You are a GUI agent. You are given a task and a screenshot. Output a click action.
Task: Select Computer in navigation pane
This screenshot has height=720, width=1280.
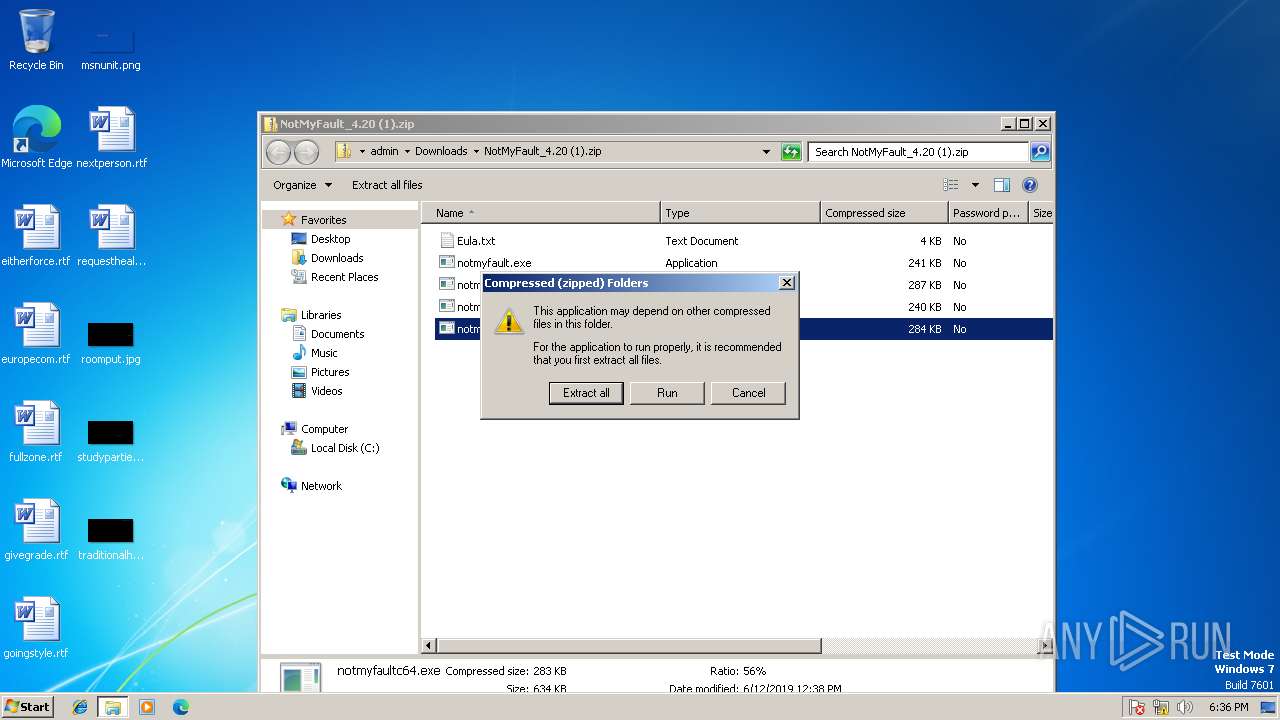coord(324,429)
